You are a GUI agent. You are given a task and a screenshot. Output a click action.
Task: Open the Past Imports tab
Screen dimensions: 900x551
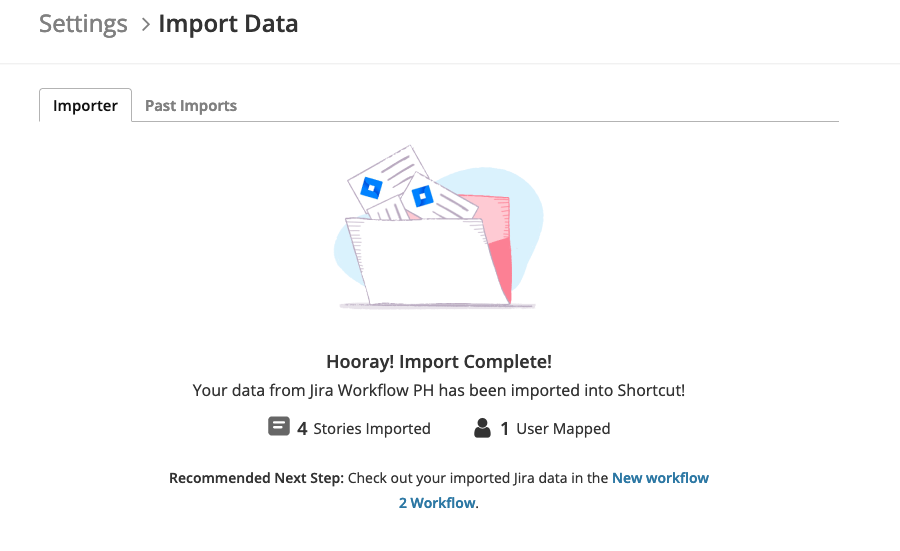pyautogui.click(x=191, y=106)
